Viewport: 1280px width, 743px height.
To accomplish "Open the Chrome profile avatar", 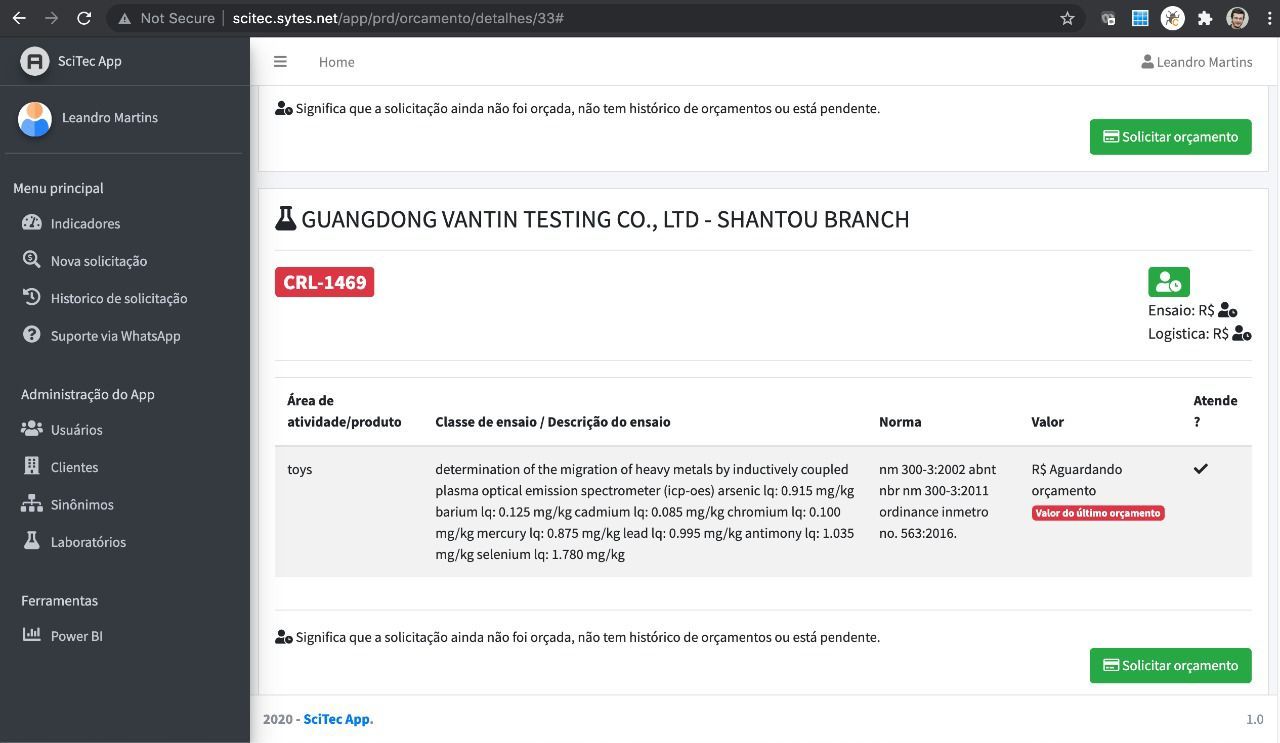I will click(x=1237, y=18).
